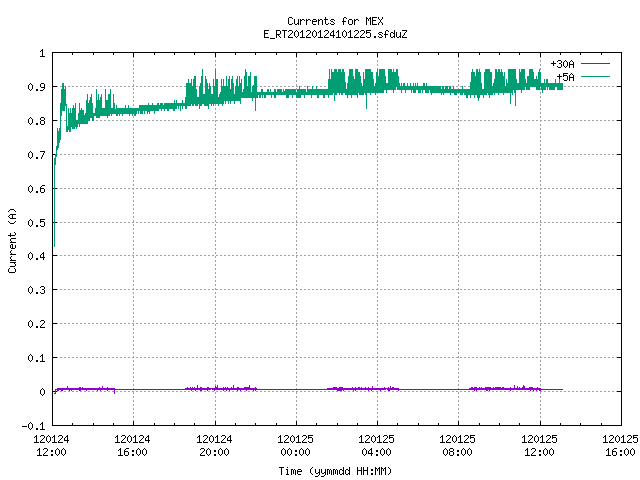
Task: Click the +30A legend label
Action: point(562,64)
